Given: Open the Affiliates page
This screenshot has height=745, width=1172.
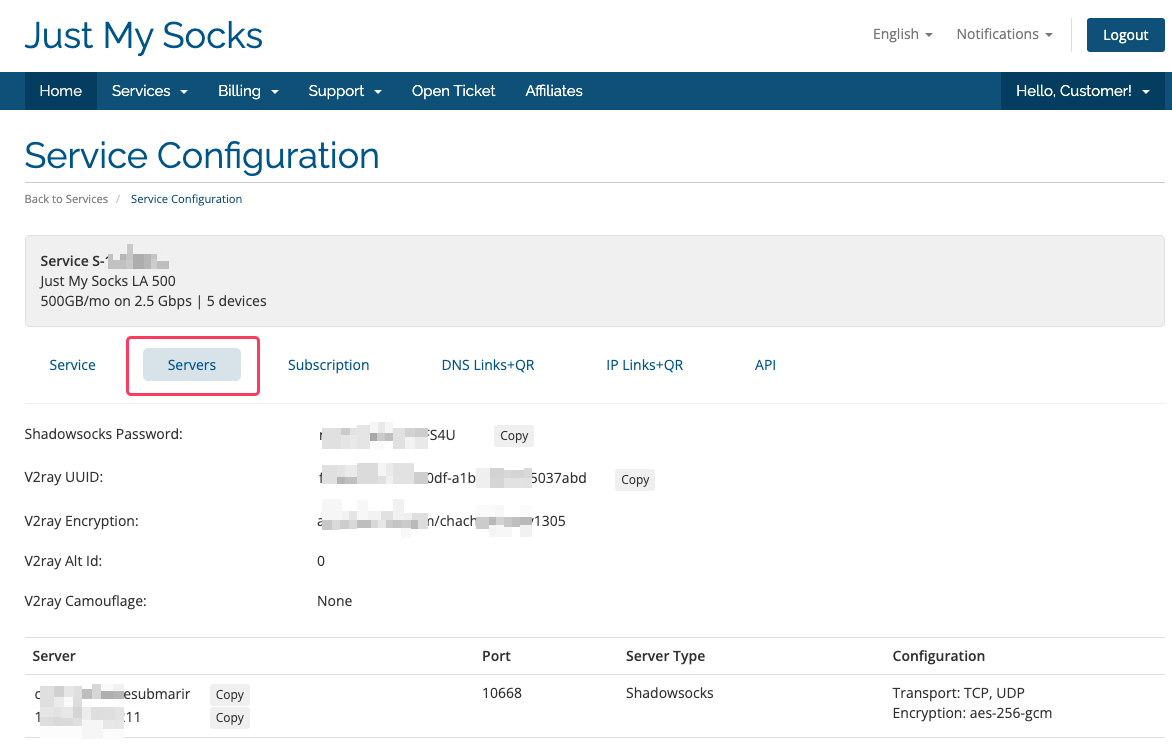Looking at the screenshot, I should click(554, 91).
